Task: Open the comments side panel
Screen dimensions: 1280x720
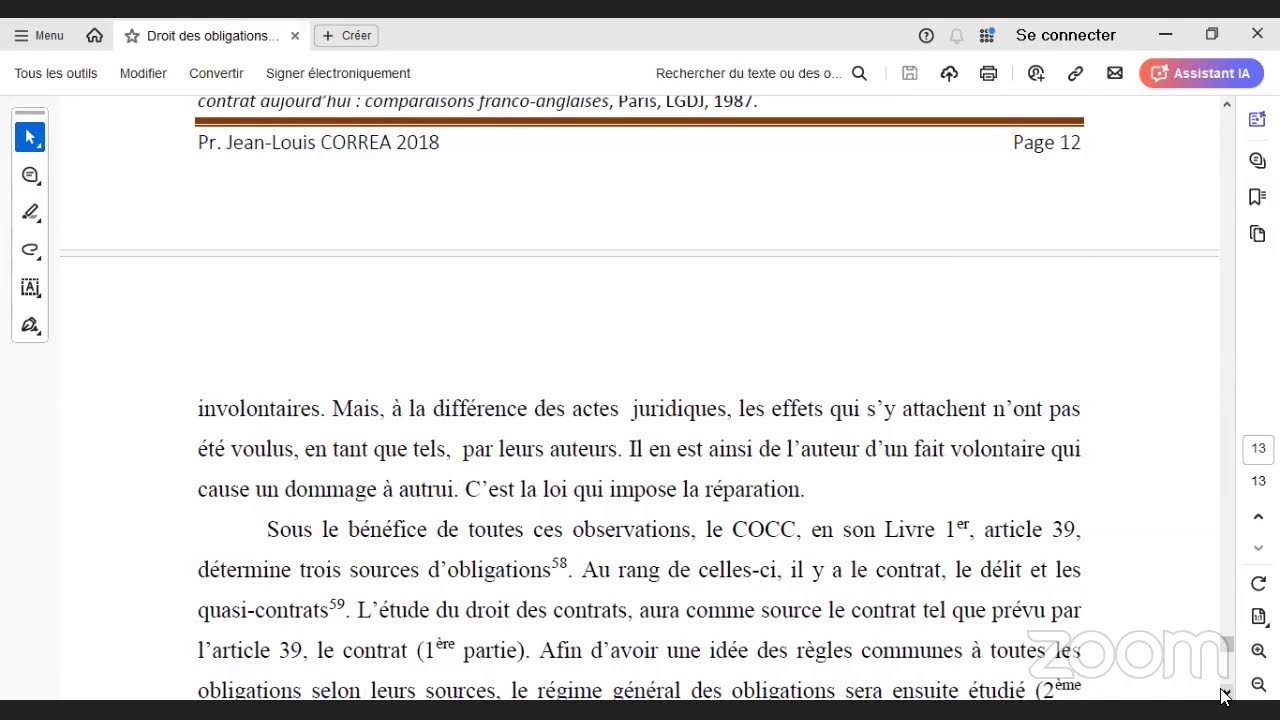Action: point(1257,160)
